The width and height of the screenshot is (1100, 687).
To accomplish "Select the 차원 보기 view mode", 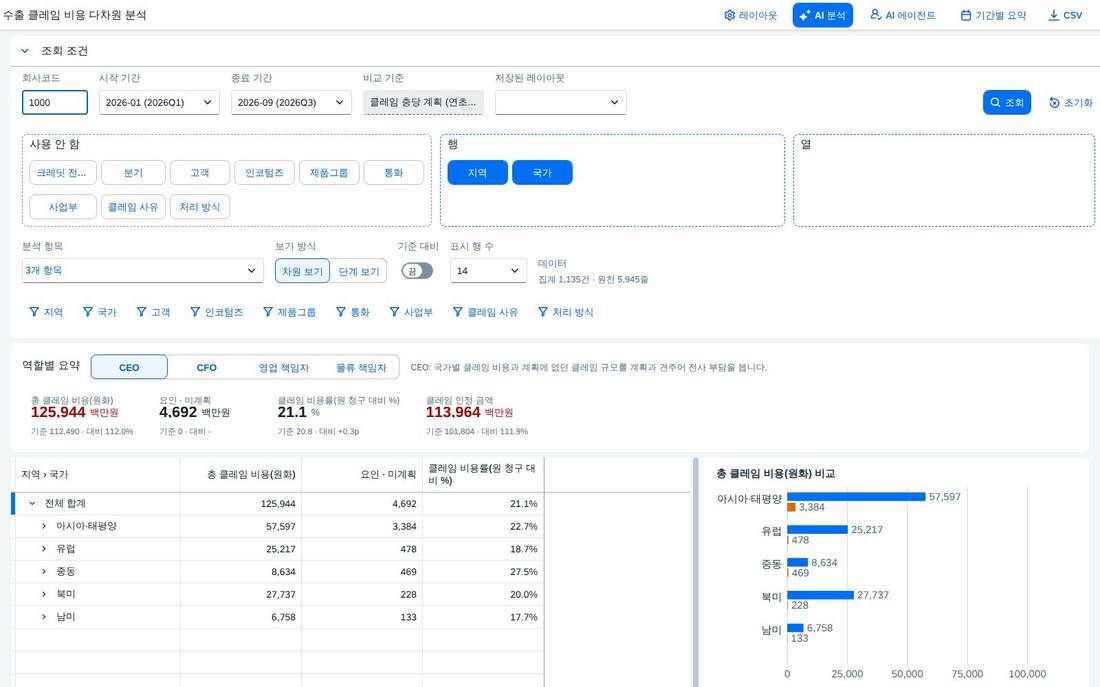I will point(302,272).
